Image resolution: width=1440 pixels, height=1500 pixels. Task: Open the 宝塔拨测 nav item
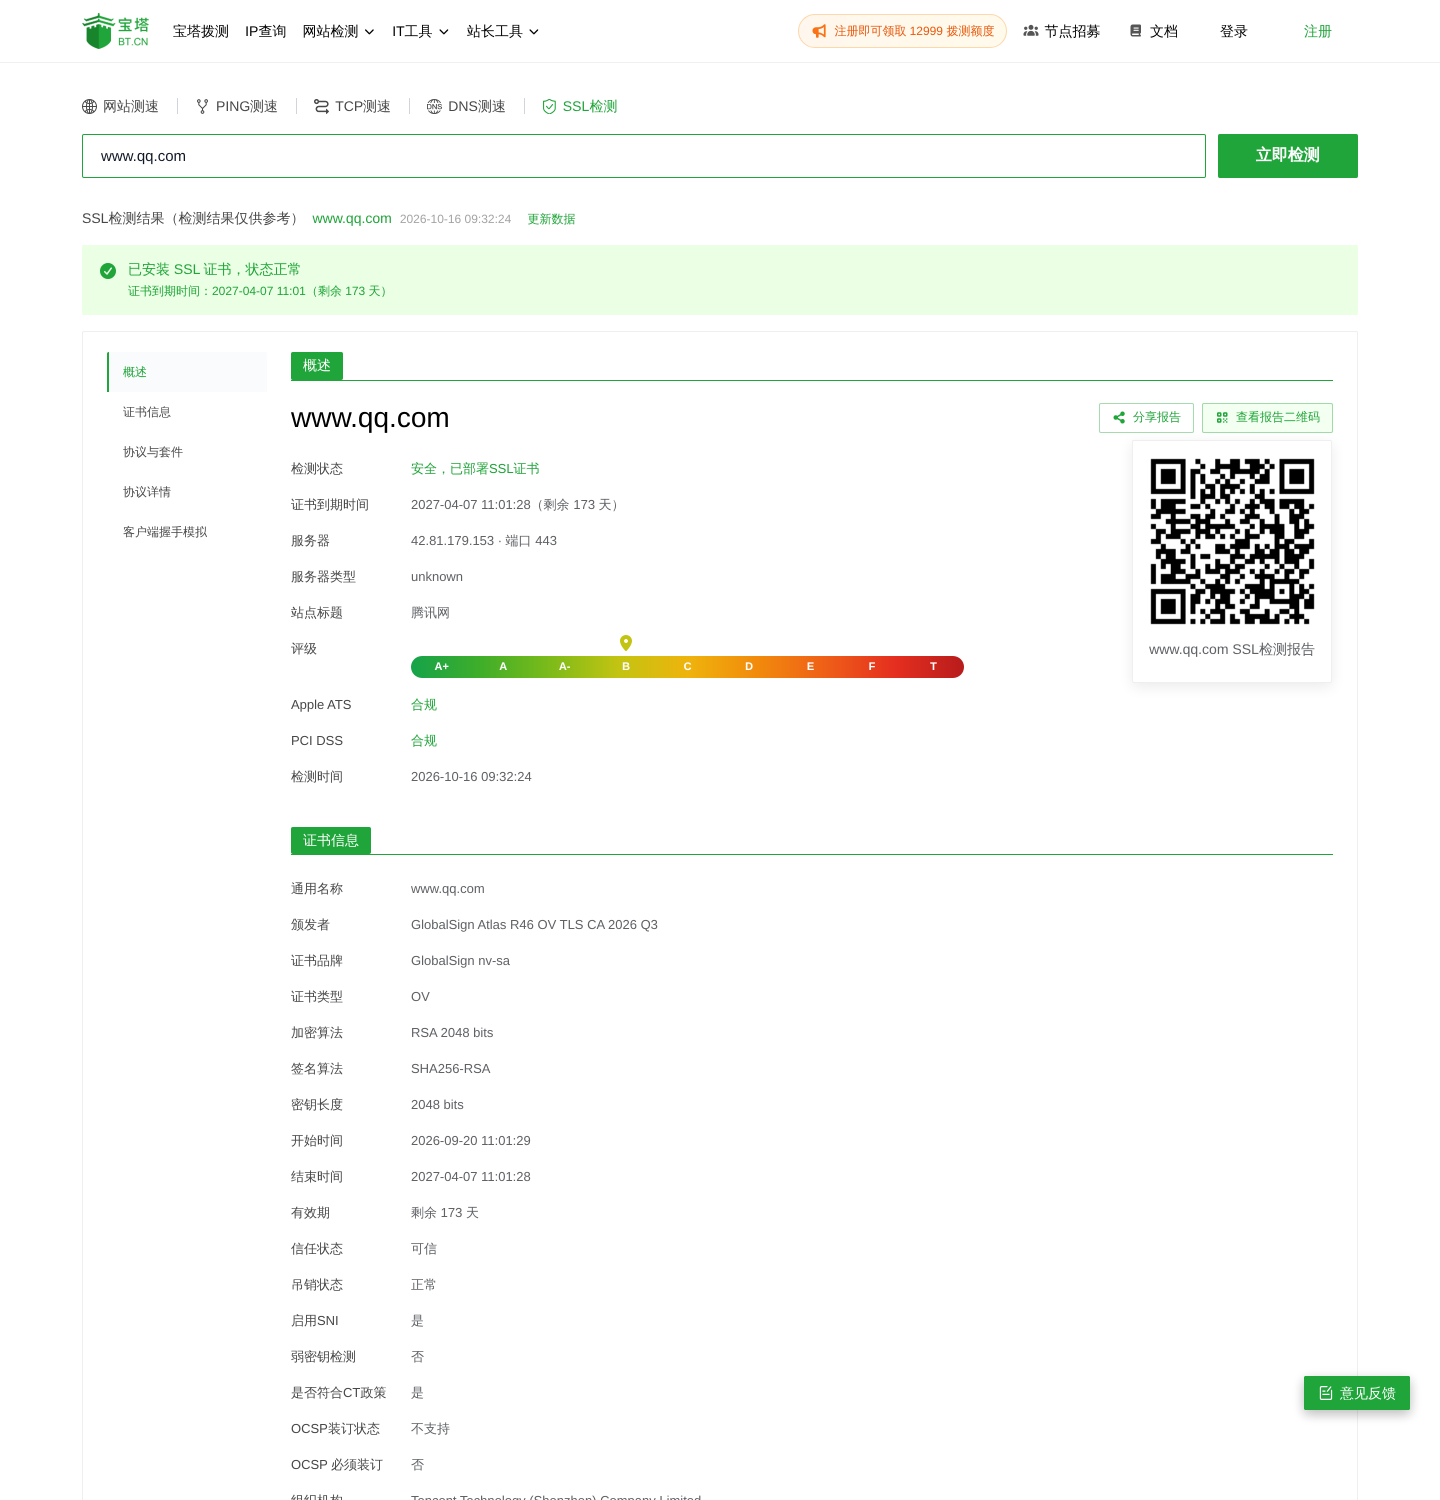click(x=201, y=31)
